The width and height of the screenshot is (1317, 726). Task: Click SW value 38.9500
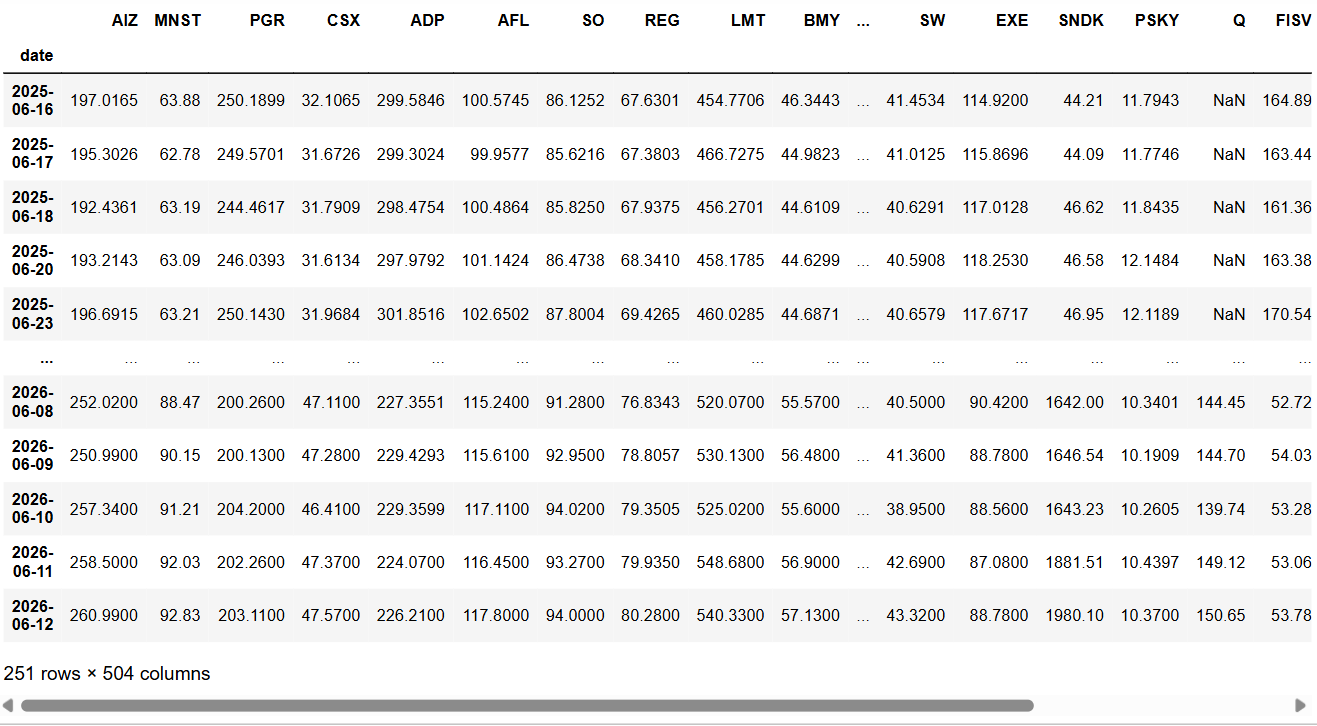point(916,509)
